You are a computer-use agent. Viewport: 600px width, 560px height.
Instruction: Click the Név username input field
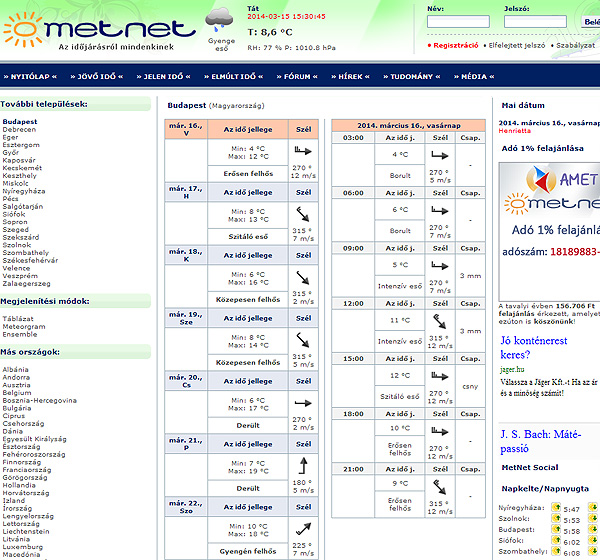(458, 22)
